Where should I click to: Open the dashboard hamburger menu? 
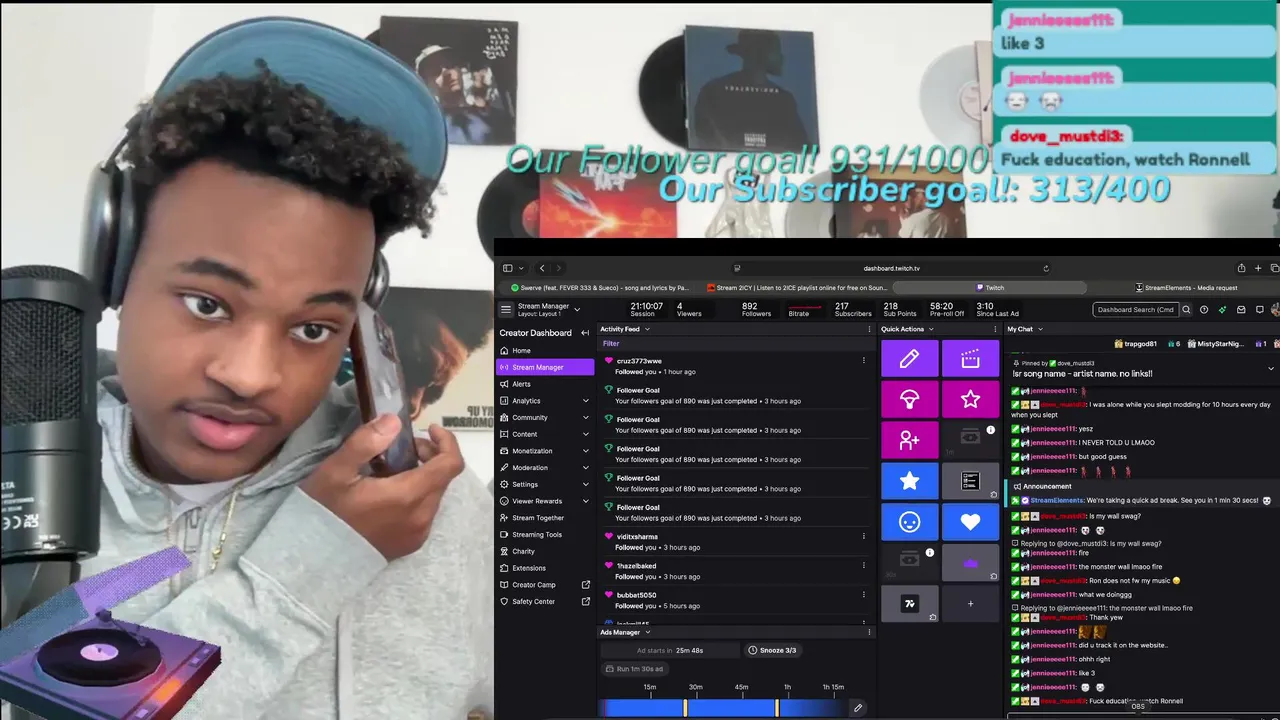point(506,310)
